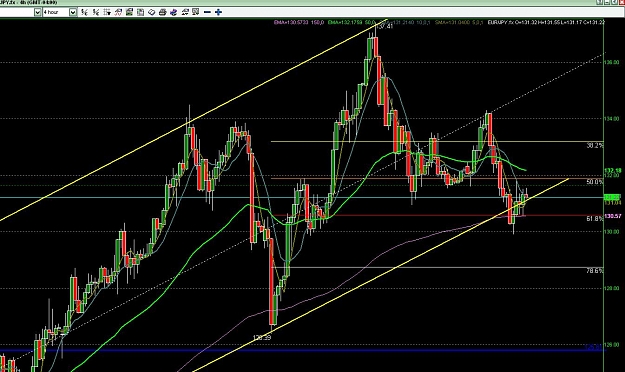This screenshot has height=372, width=625.
Task: Select the green EMA=132.1759 50,0 legend
Action: tap(353, 22)
